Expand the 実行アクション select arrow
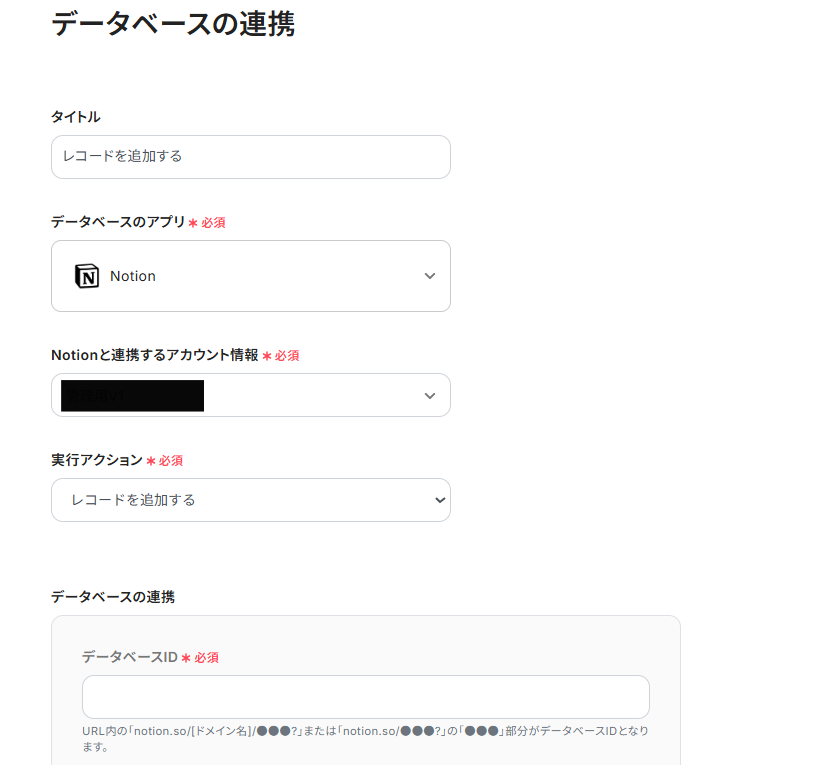 (440, 500)
